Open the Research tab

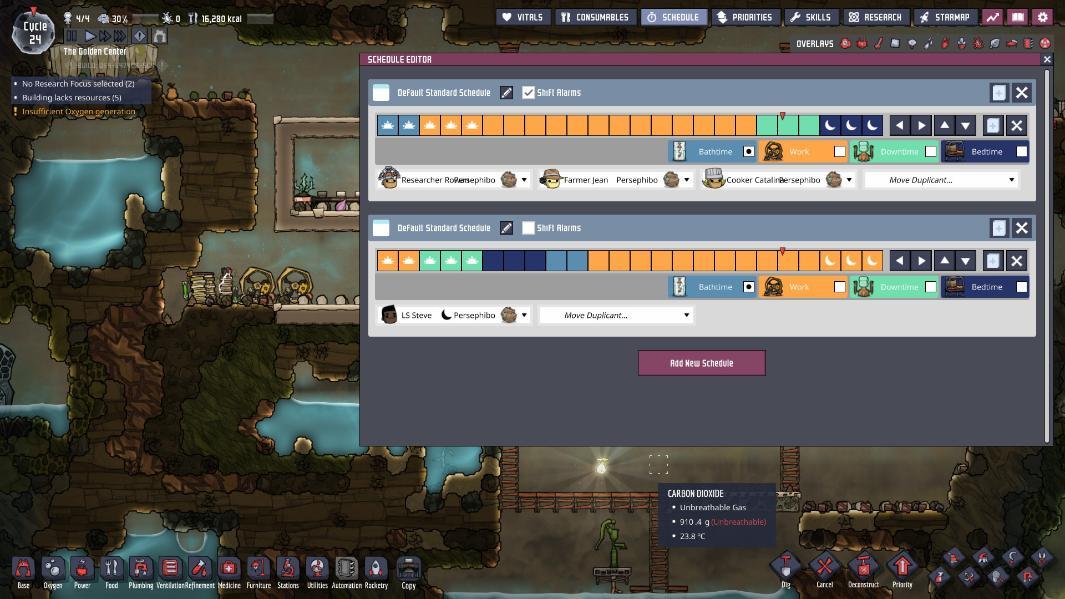click(x=876, y=17)
